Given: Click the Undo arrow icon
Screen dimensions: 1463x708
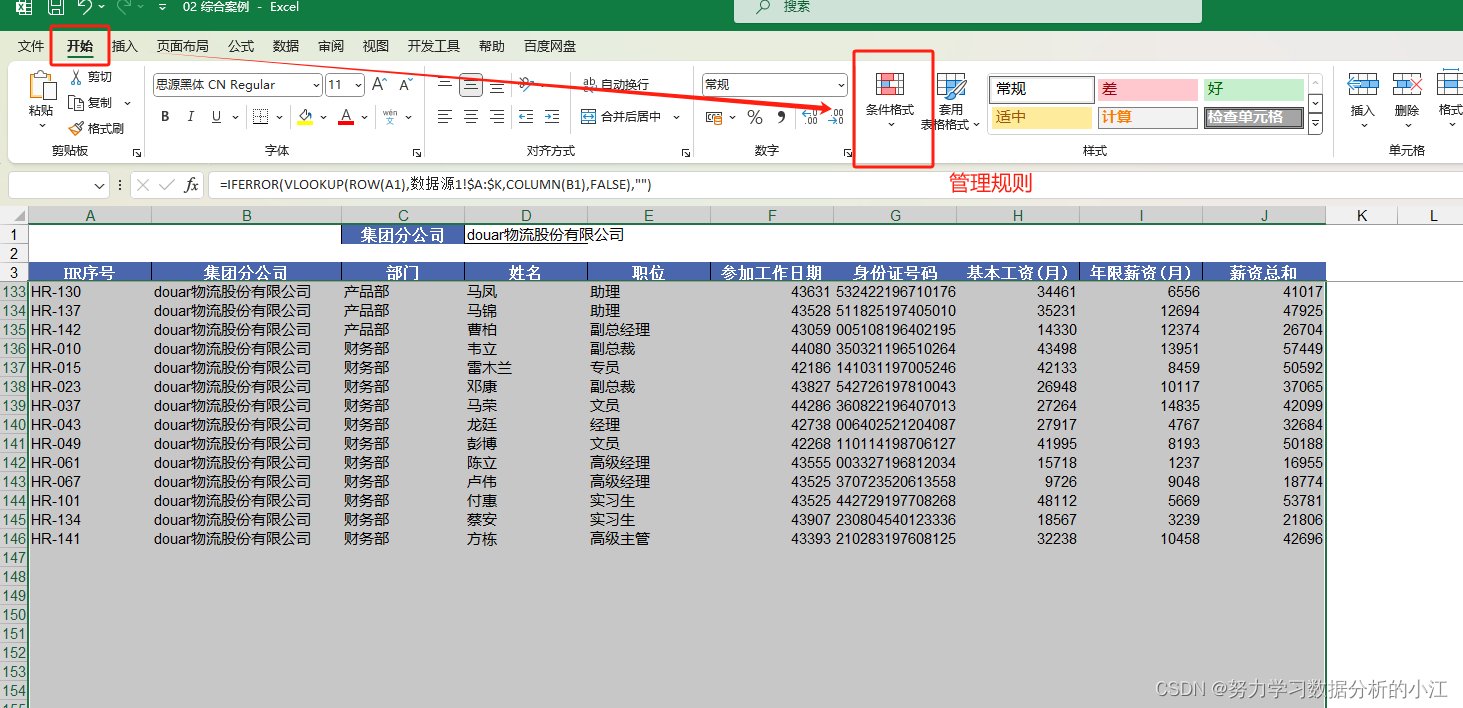Looking at the screenshot, I should tap(85, 7).
